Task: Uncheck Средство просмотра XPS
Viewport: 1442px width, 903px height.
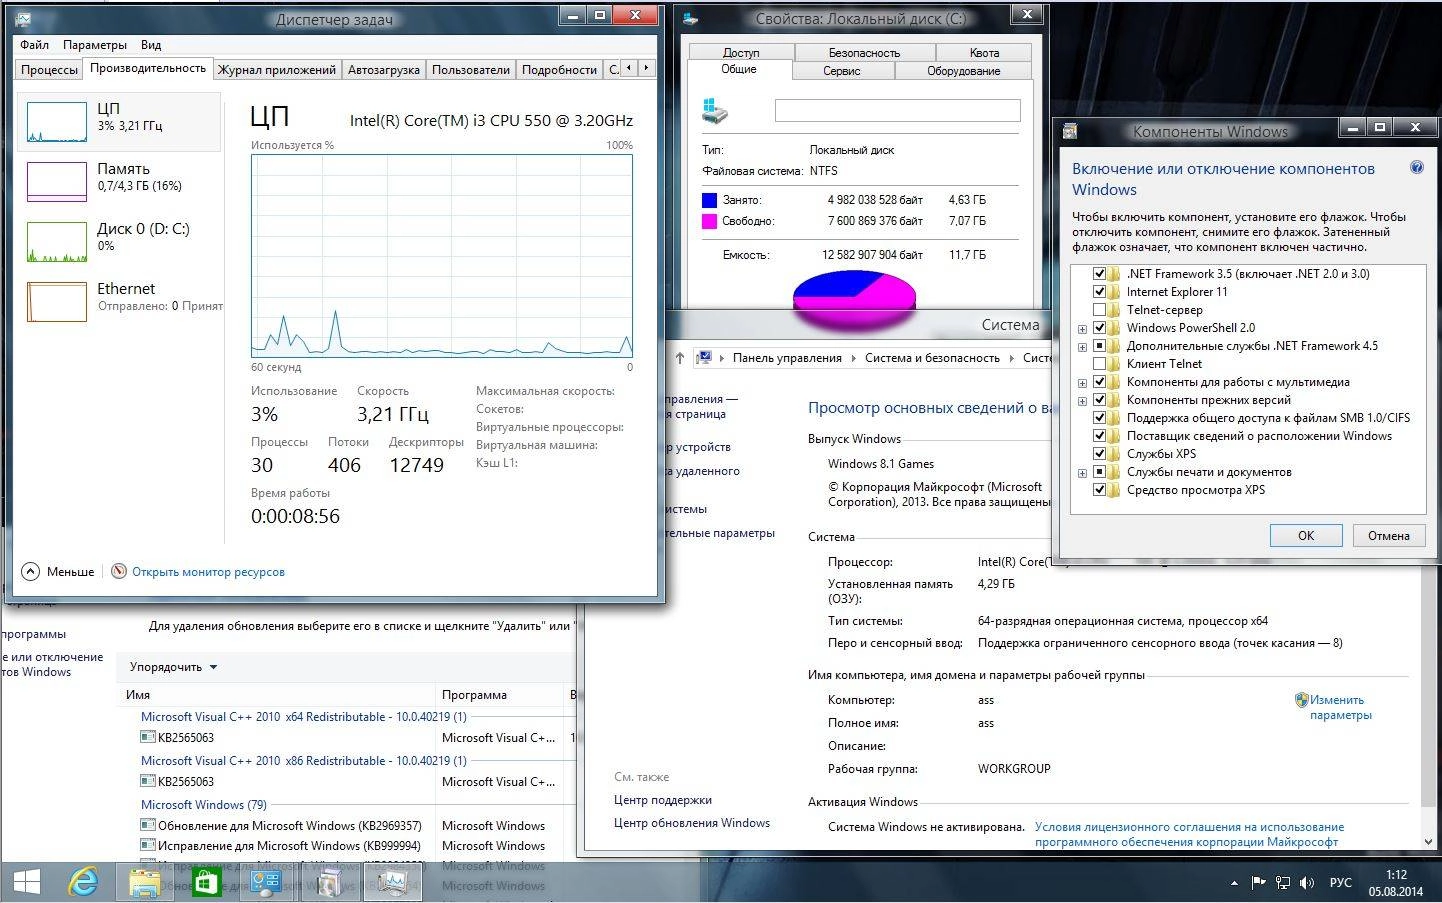Action: click(1100, 490)
